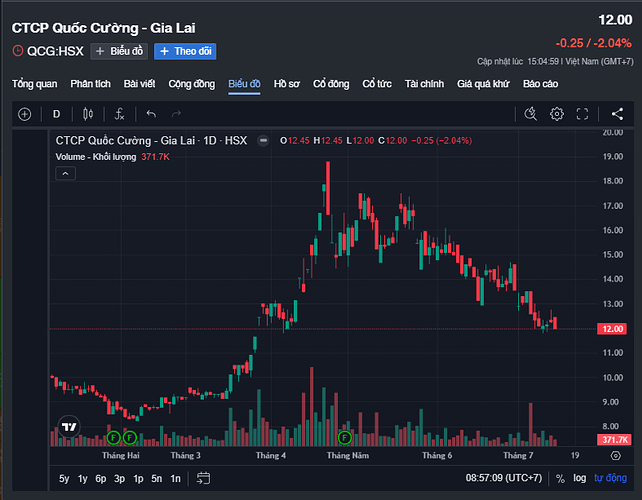
Task: Share the chart via share icon
Action: [617, 114]
